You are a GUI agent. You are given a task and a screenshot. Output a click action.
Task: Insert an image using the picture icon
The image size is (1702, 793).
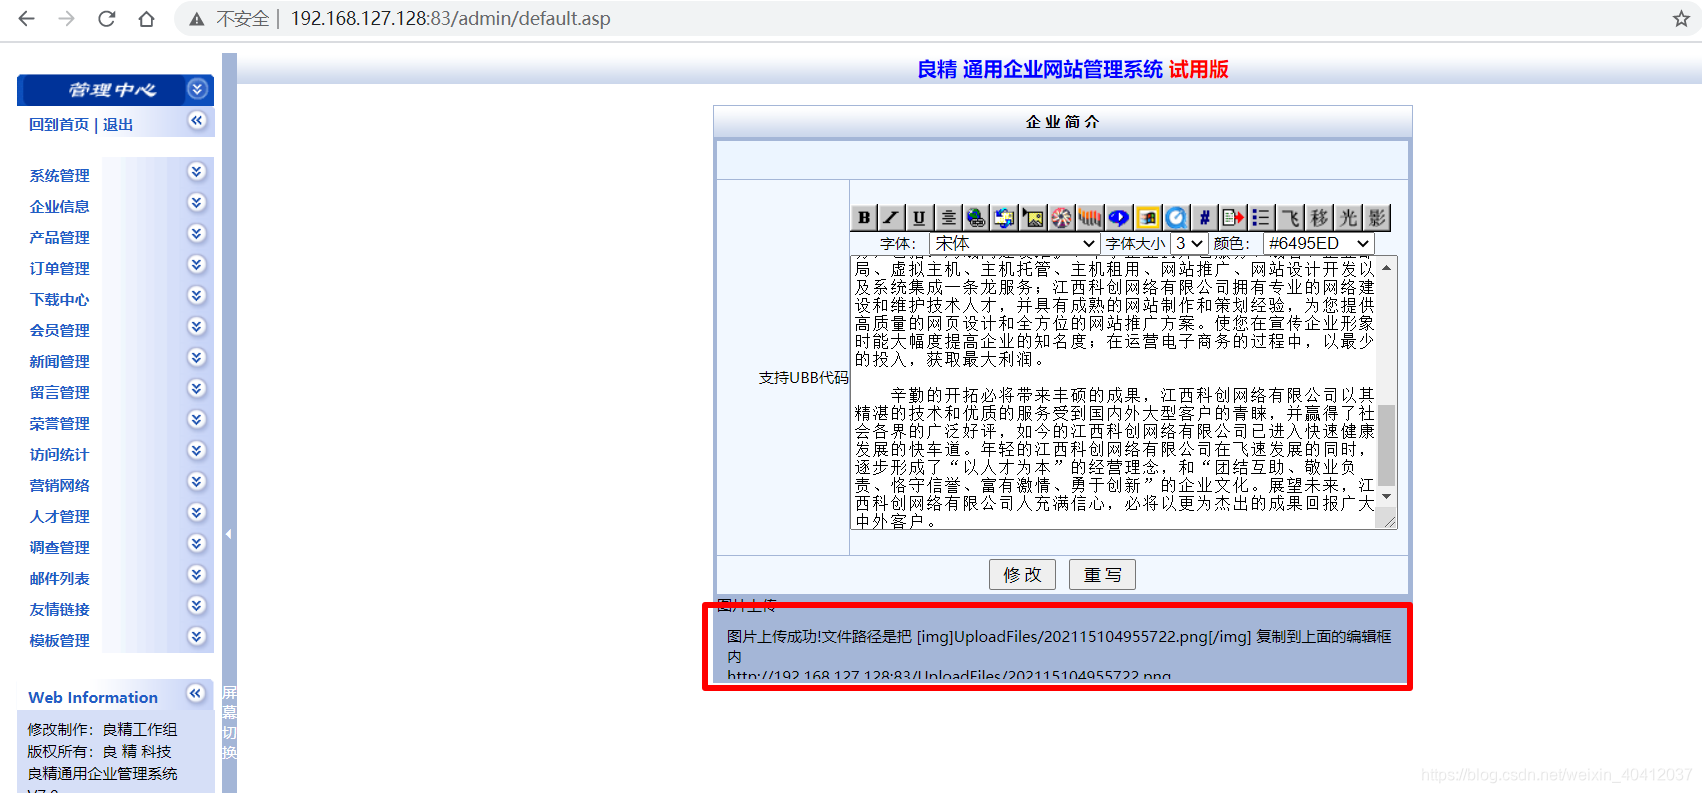(1034, 218)
